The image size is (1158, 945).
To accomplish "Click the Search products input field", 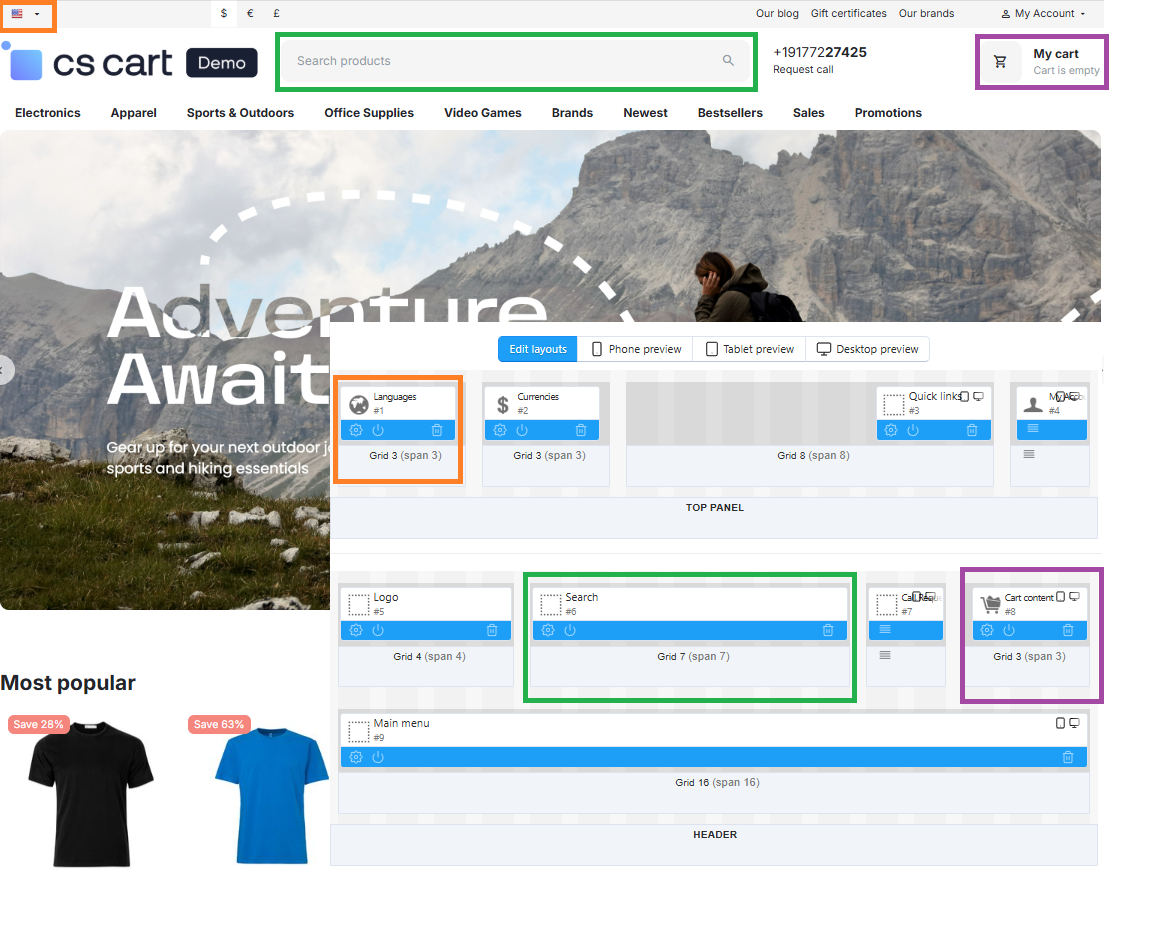I will (516, 61).
